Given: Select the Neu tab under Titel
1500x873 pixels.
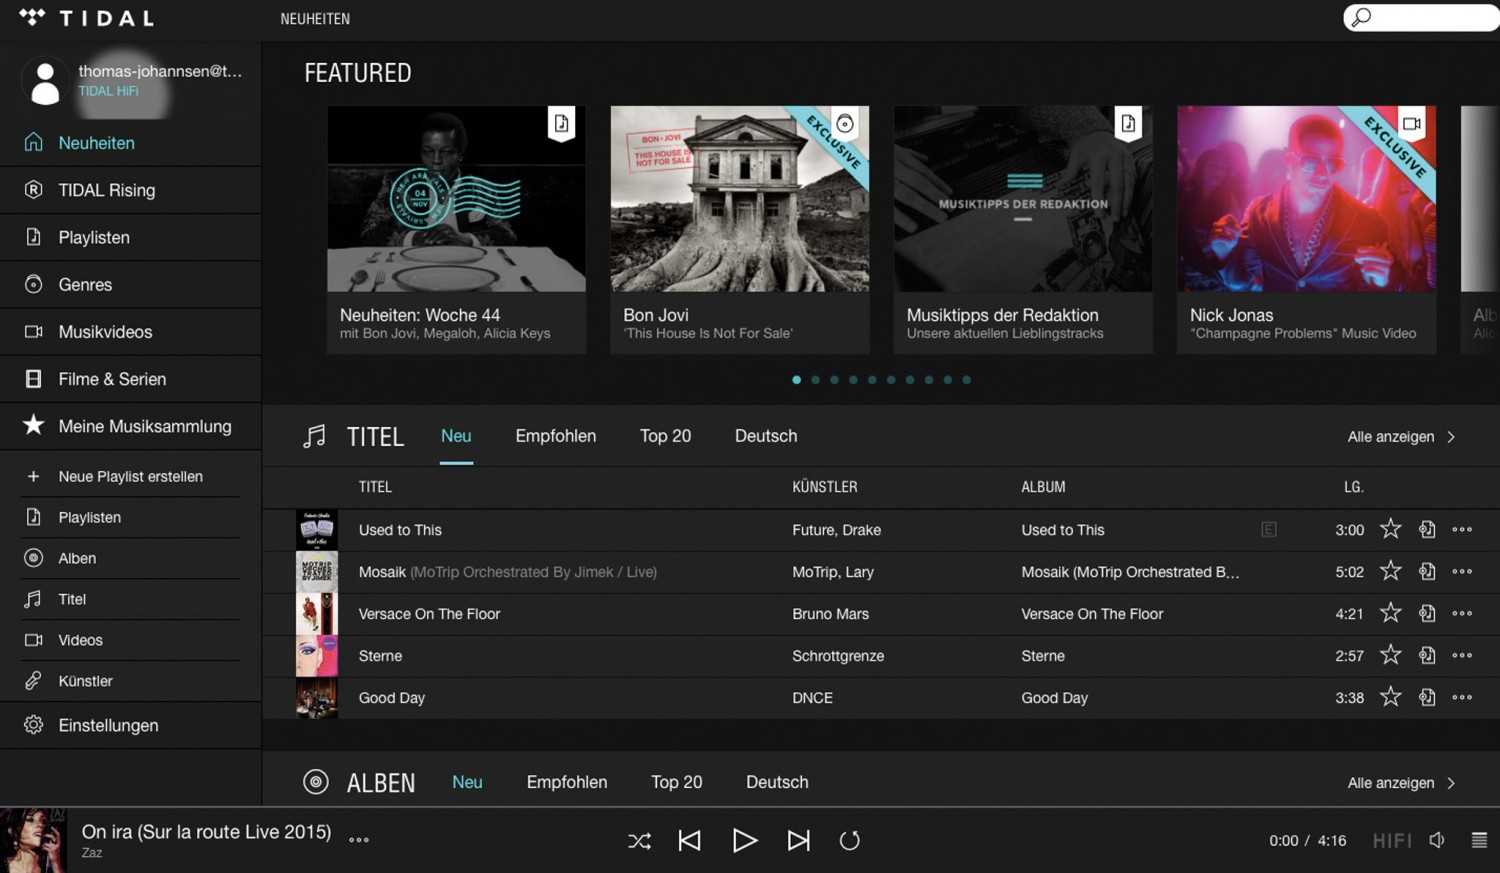Looking at the screenshot, I should (x=456, y=436).
